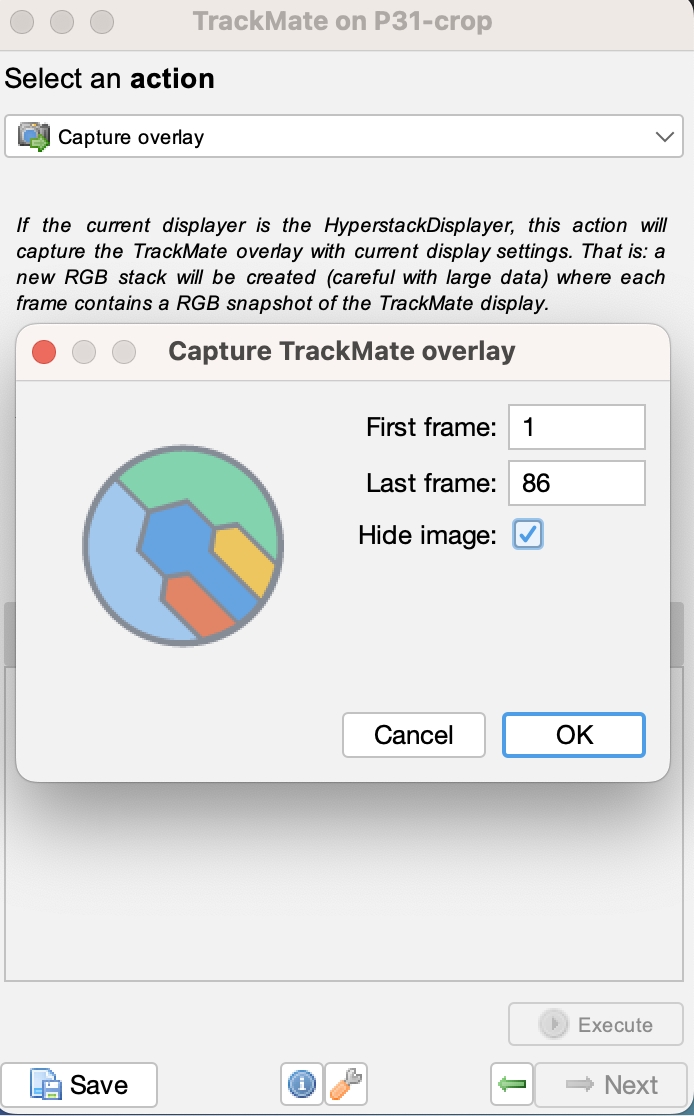Click the Next navigation control
Viewport: 694px width, 1116px height.
point(611,1084)
